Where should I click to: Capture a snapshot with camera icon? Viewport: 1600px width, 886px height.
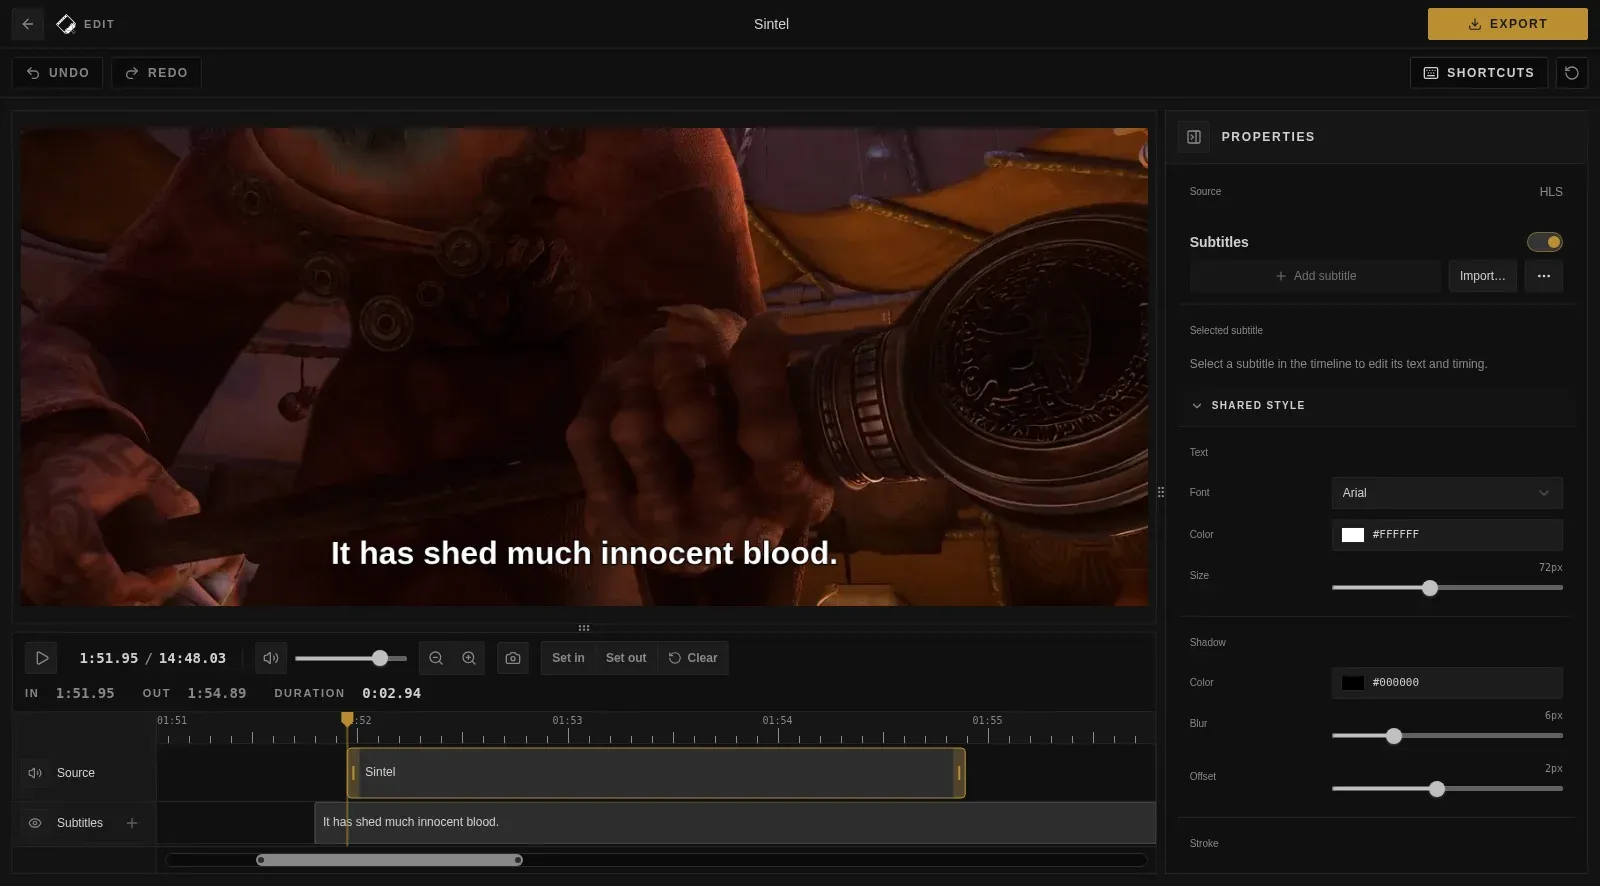click(513, 658)
